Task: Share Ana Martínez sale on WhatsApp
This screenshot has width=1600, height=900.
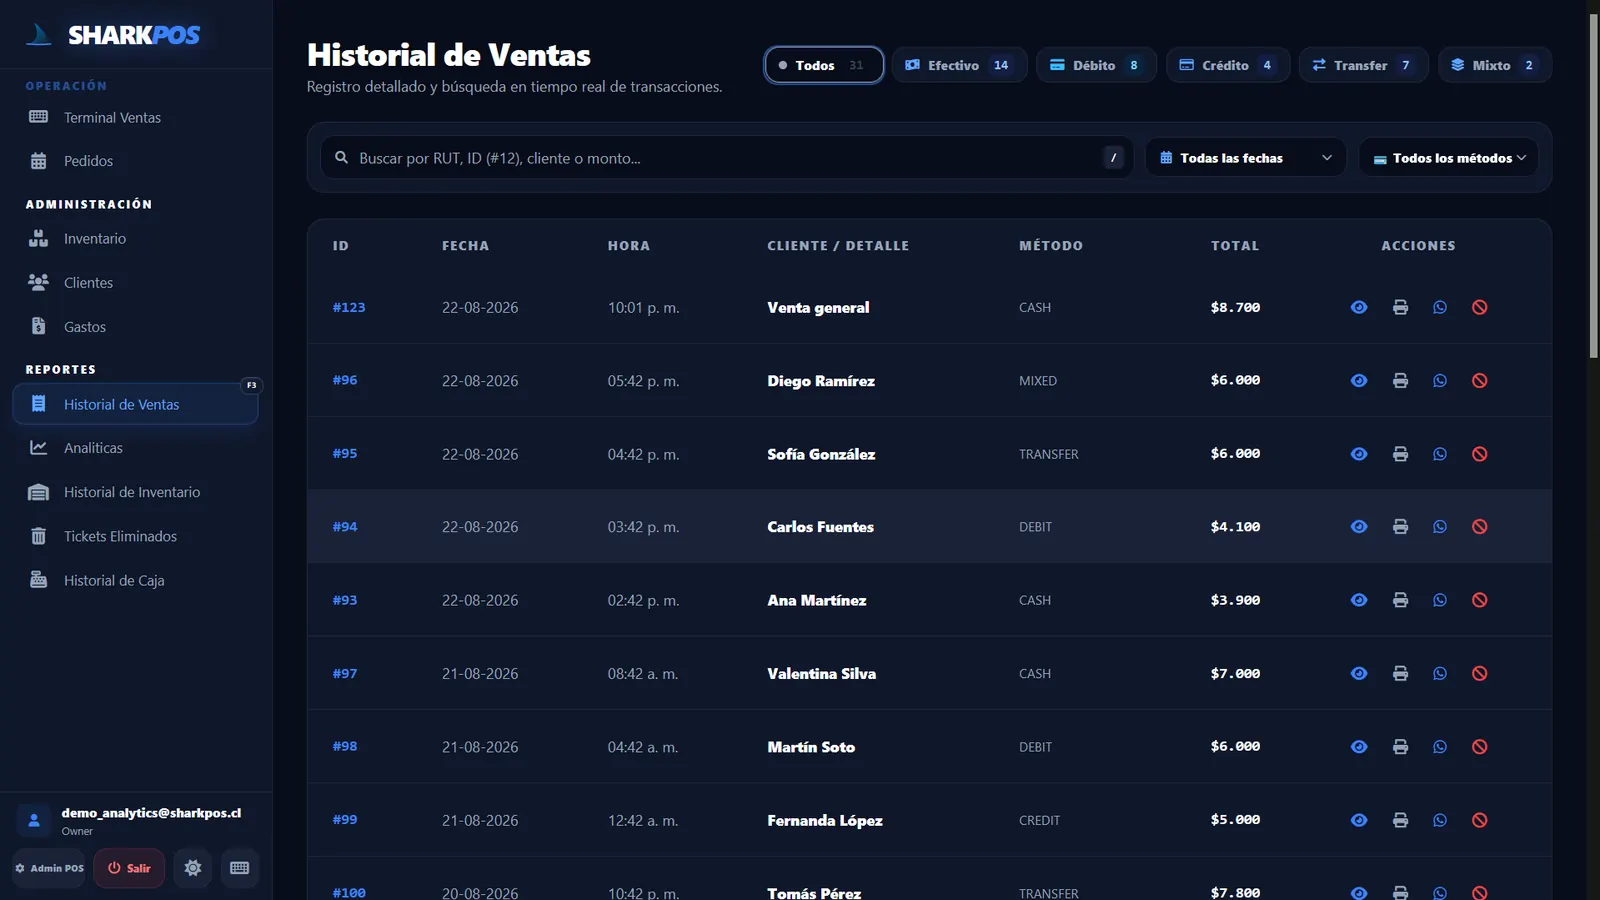Action: (x=1440, y=600)
